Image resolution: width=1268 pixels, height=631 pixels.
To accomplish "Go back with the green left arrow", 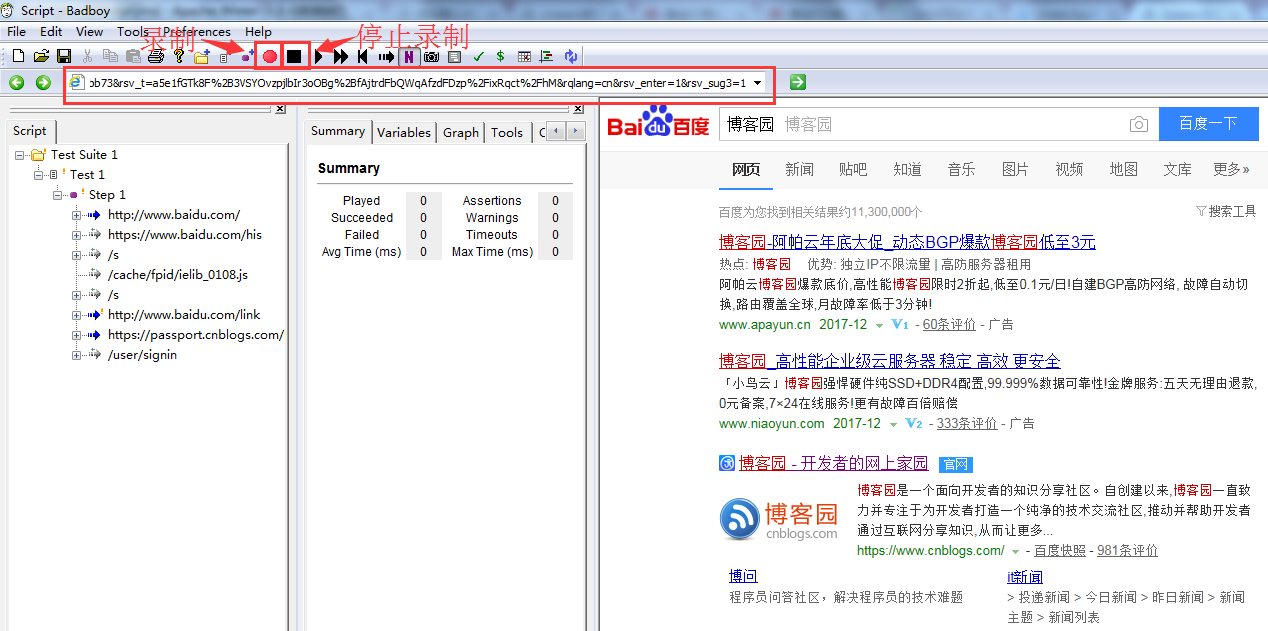I will [17, 82].
